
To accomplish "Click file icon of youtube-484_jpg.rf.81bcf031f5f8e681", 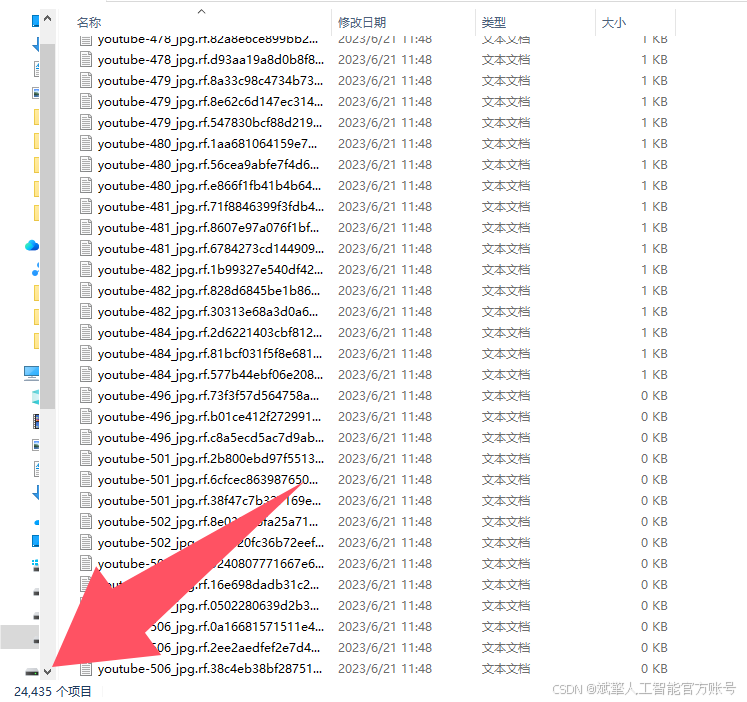I will 86,353.
